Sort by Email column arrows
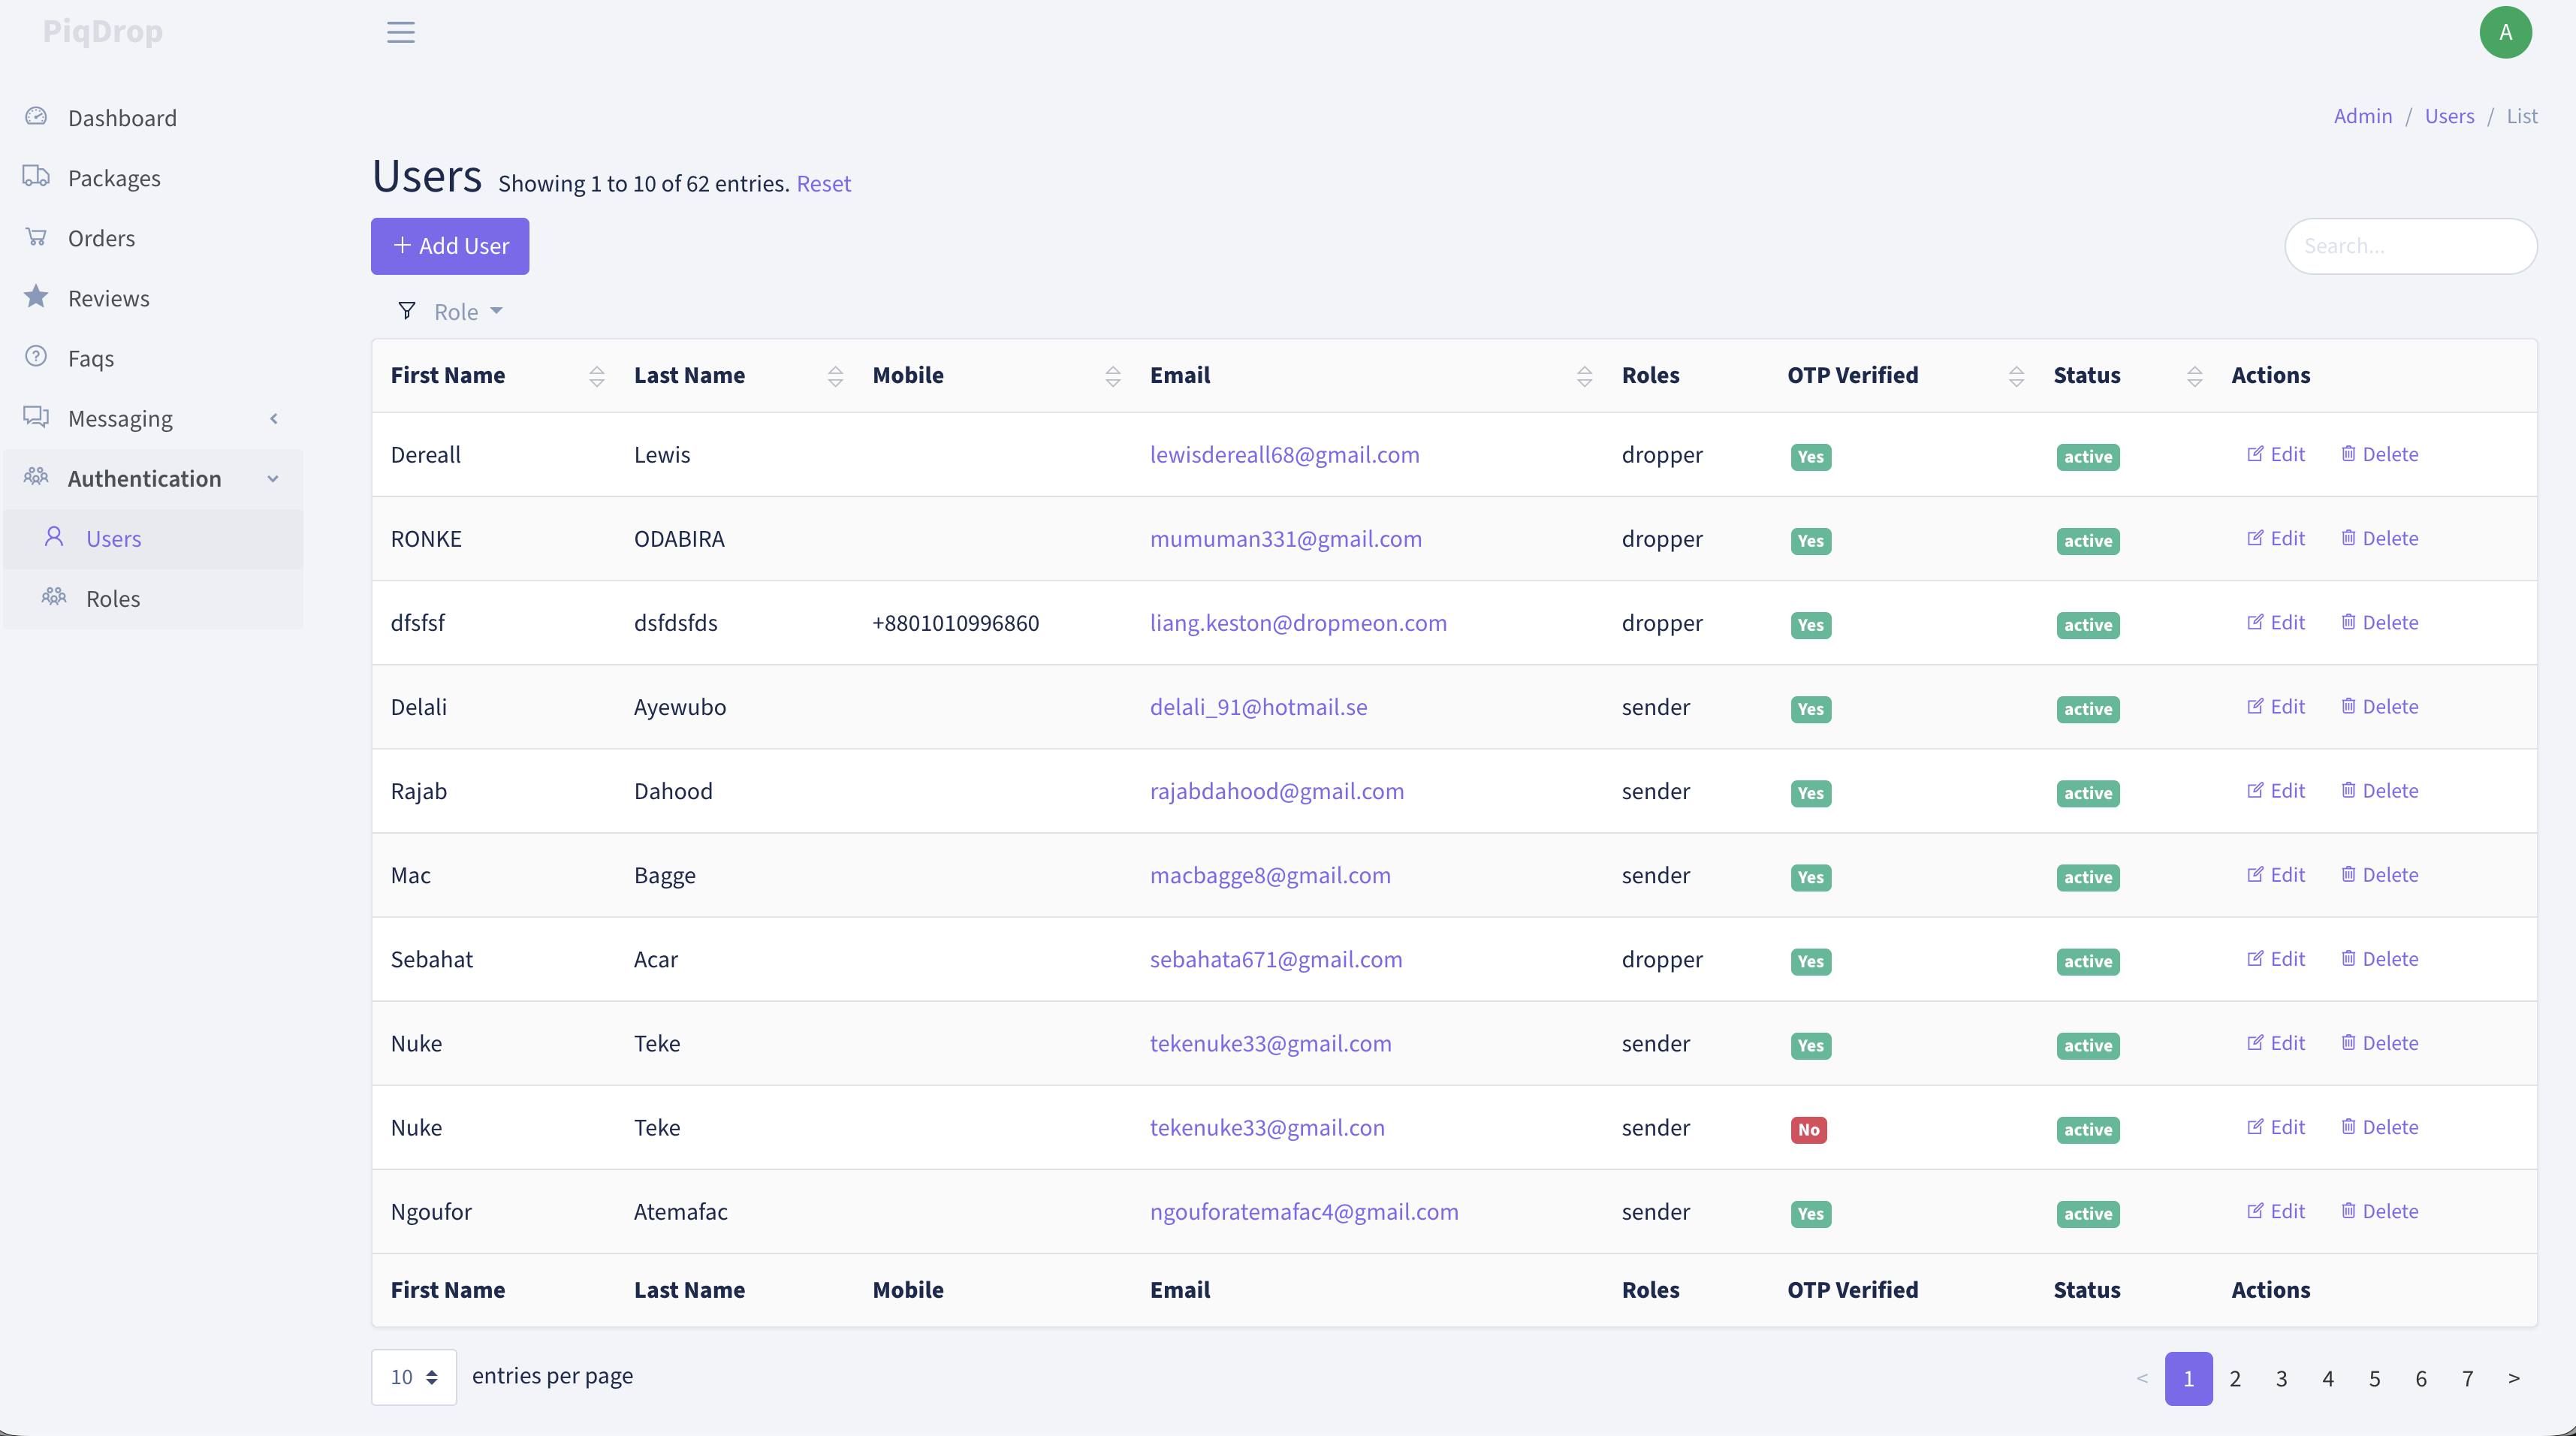The image size is (2576, 1436). (x=1585, y=376)
